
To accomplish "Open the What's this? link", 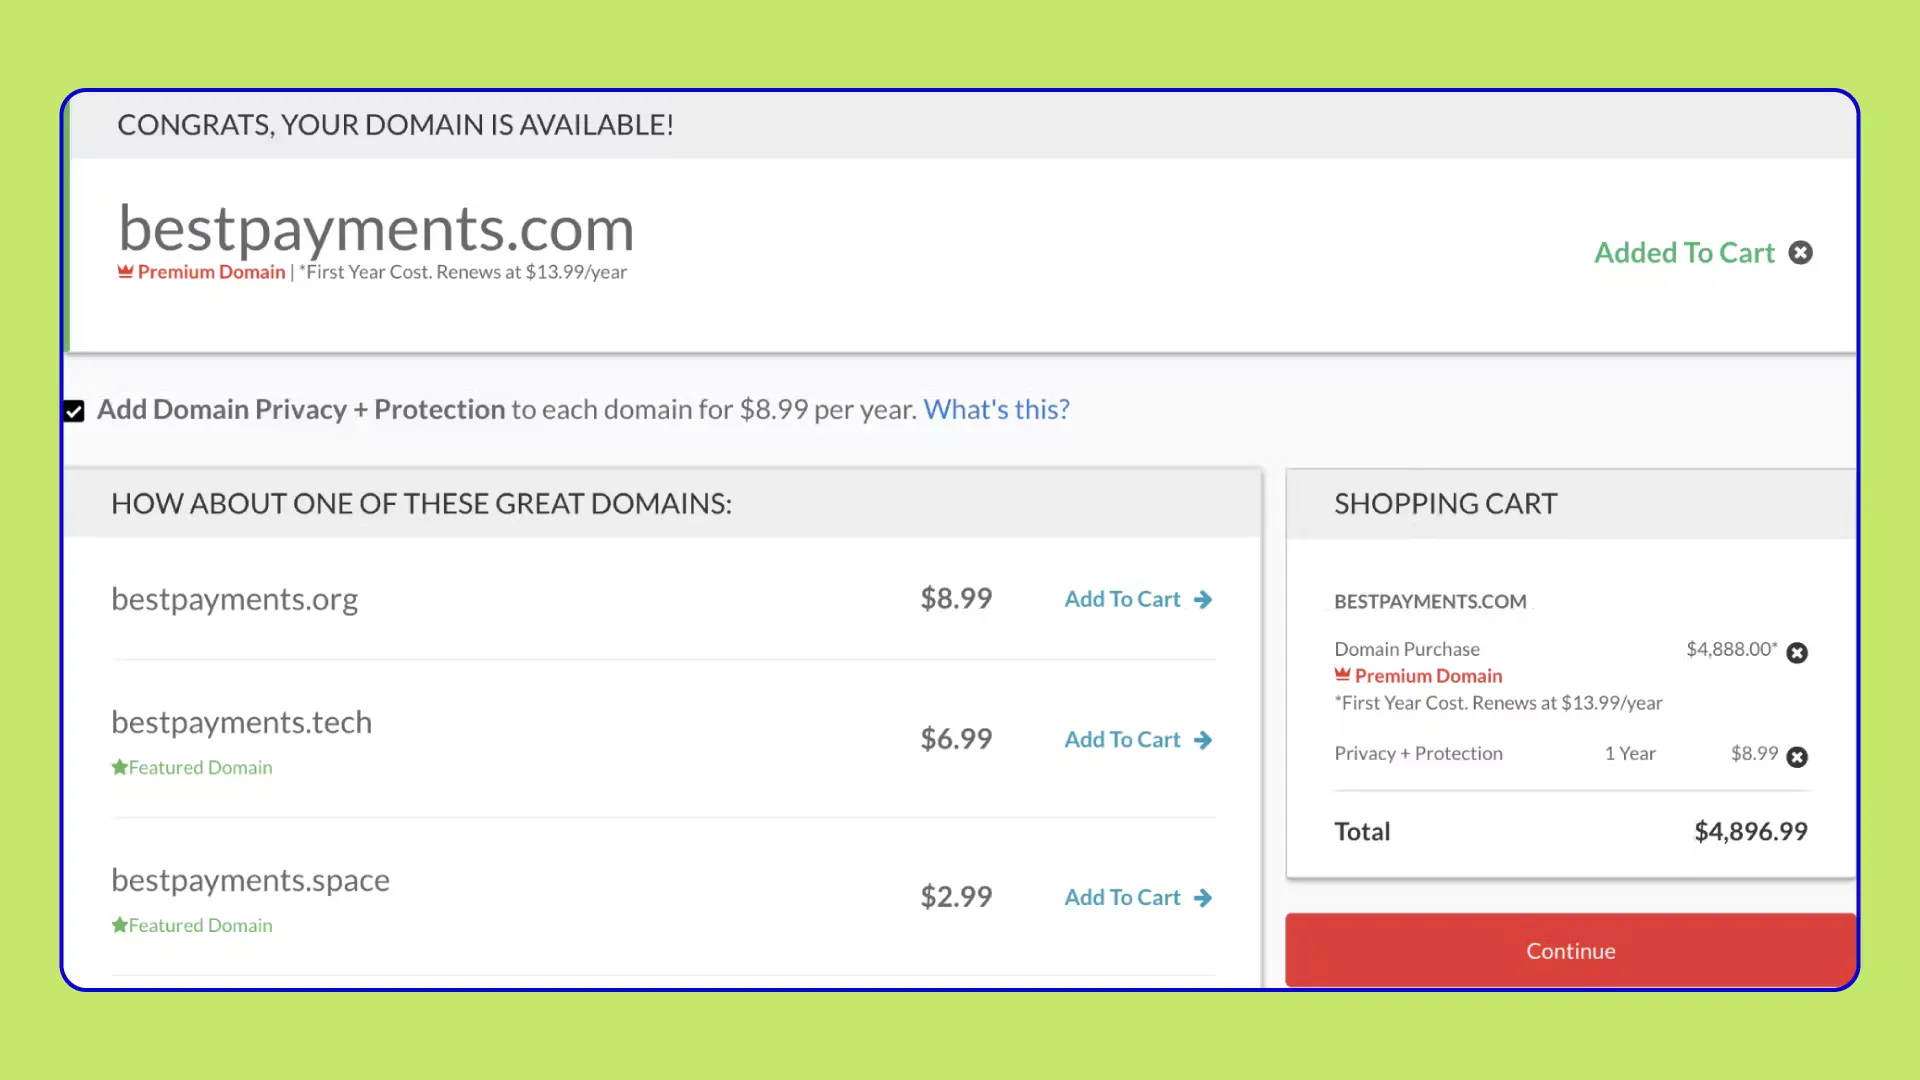I will coord(995,409).
